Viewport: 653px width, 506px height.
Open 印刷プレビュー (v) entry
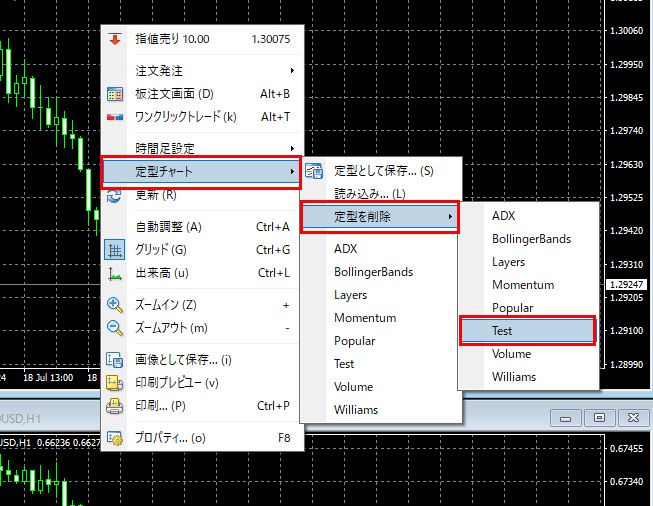[x=202, y=383]
